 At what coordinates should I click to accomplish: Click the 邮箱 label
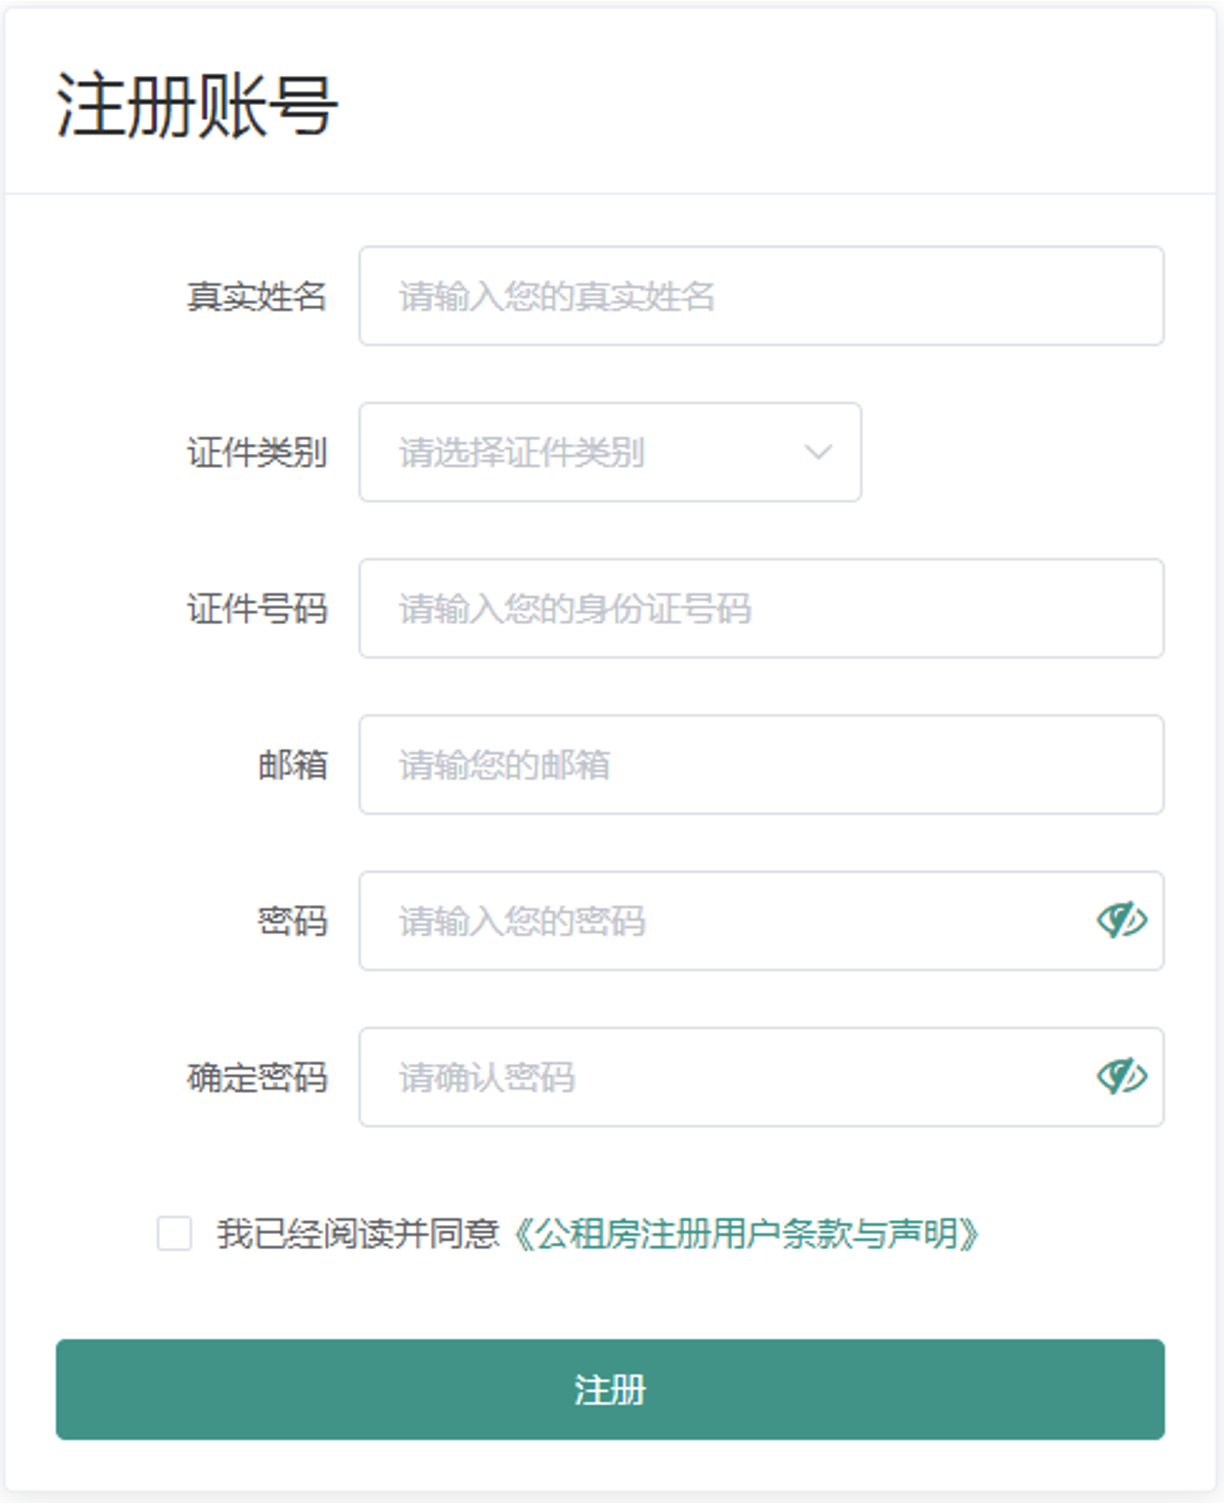point(292,764)
